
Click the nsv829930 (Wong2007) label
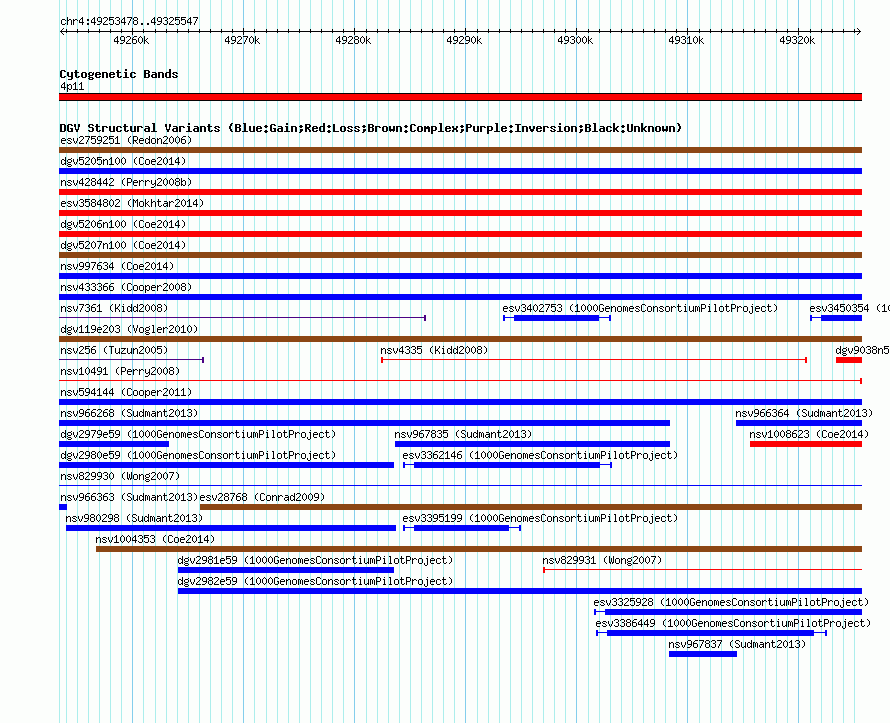(x=120, y=476)
